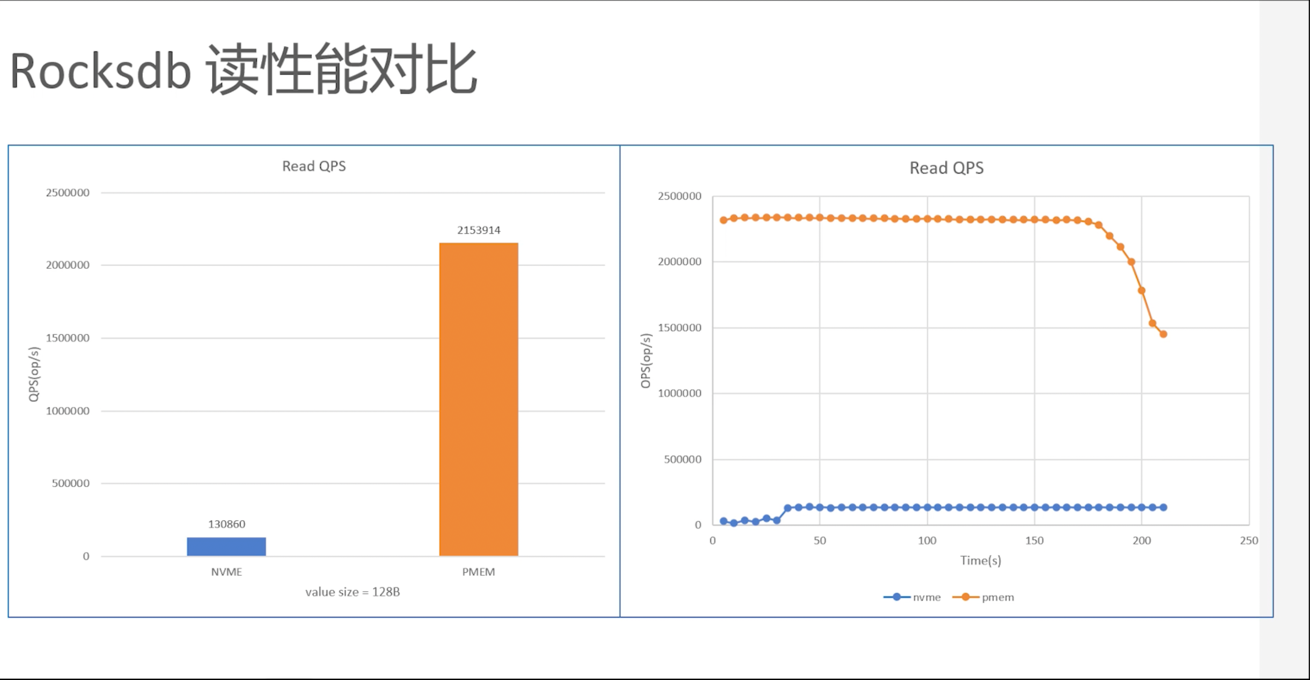Select the 500000 tick on the bar chart

[x=71, y=483]
